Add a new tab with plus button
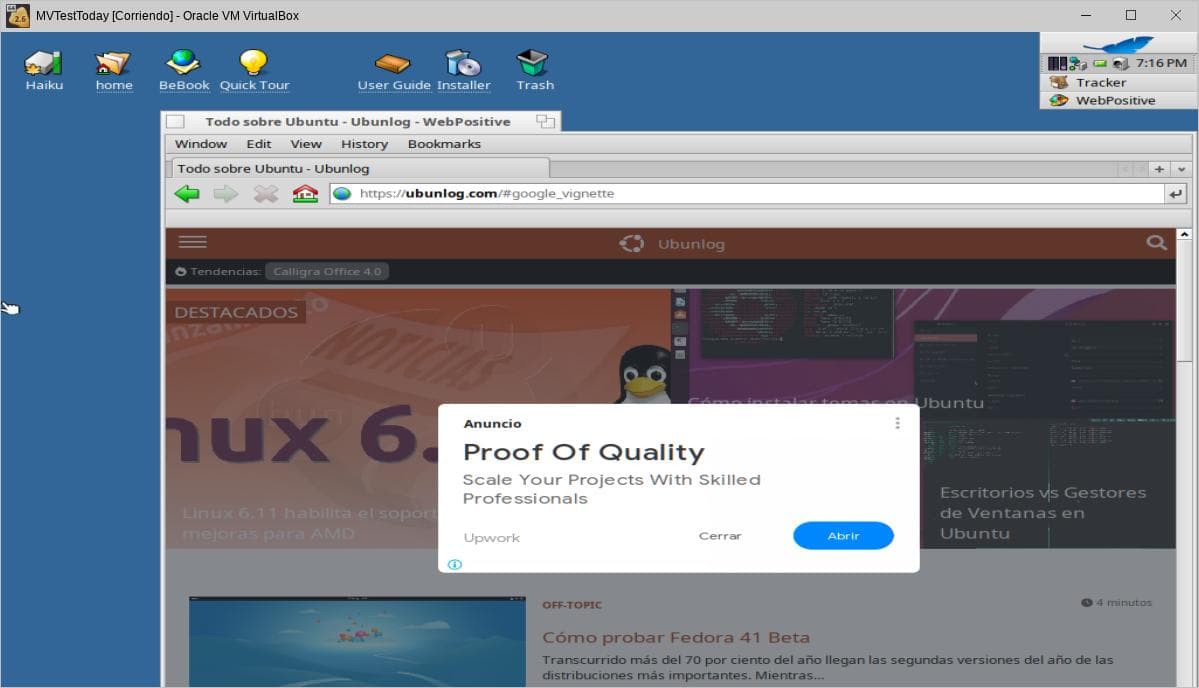Viewport: 1199px width, 688px height. click(x=1160, y=170)
